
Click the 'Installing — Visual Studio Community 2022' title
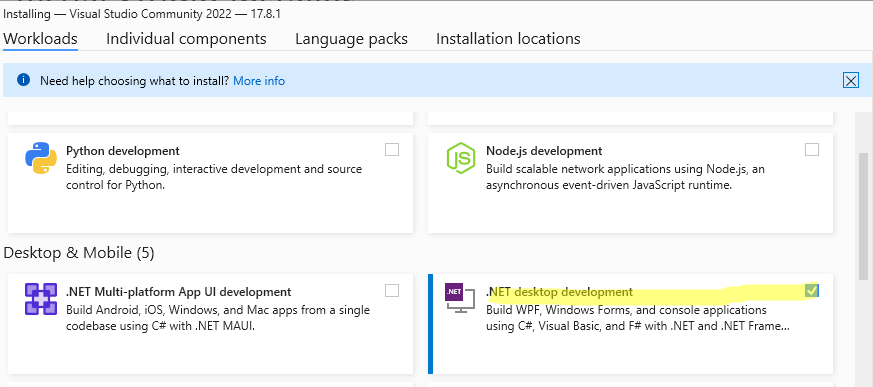(x=142, y=14)
